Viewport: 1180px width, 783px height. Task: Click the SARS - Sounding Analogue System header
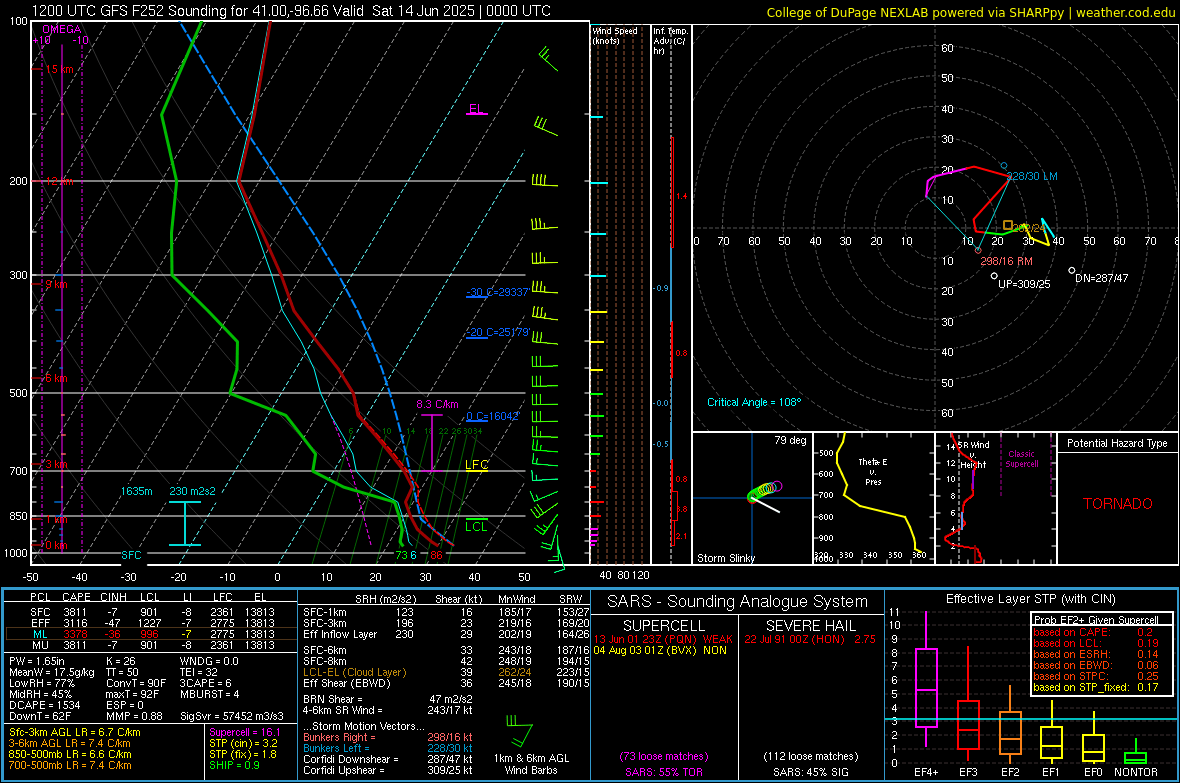[x=737, y=602]
